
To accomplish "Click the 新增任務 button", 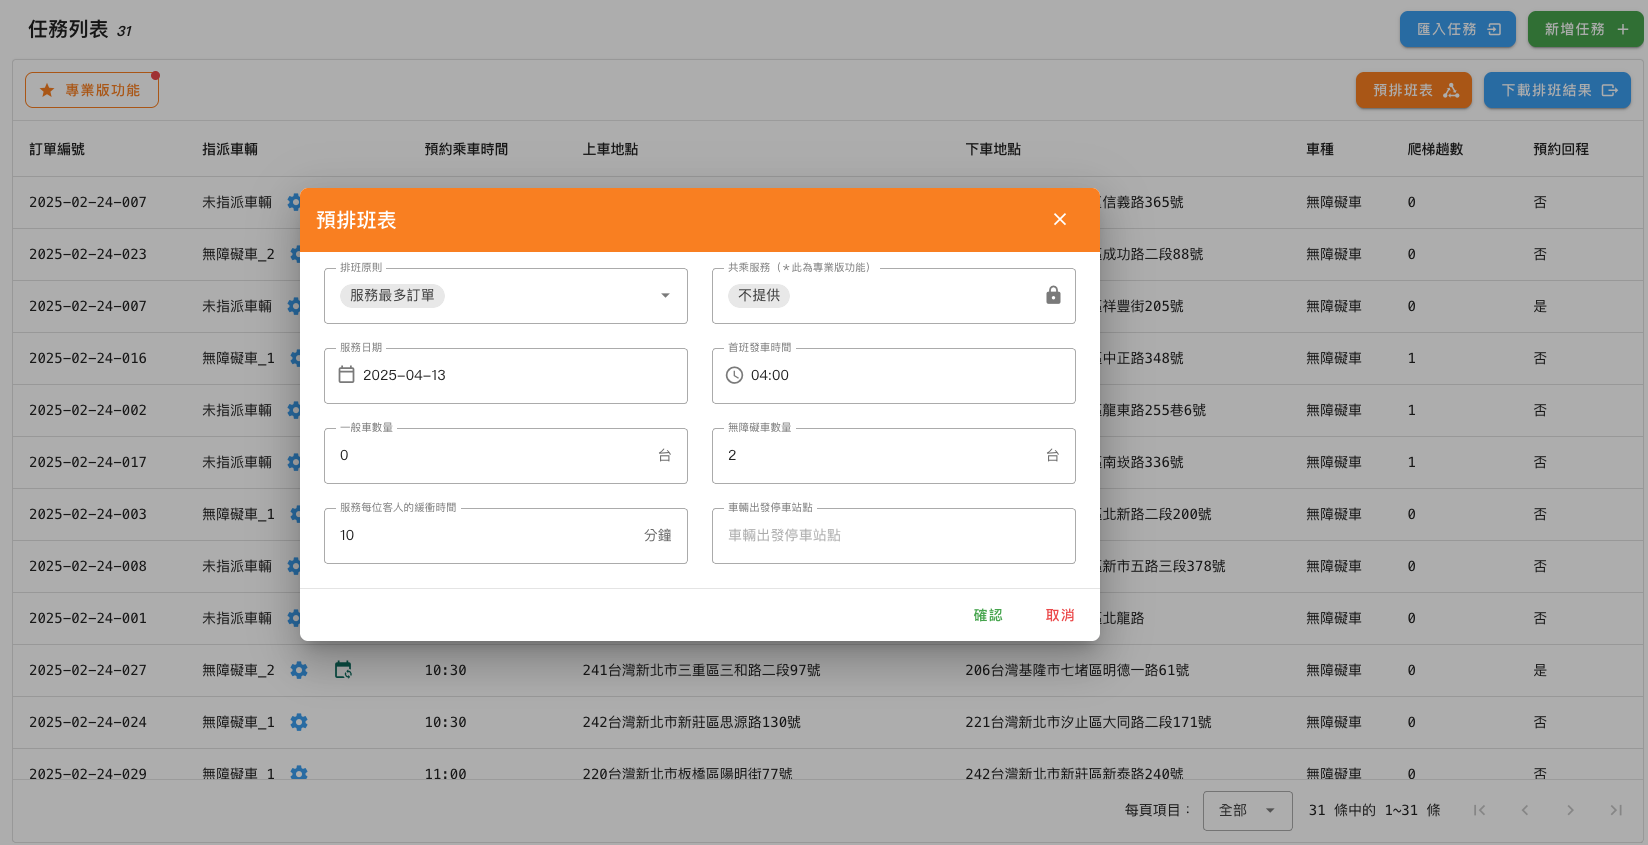I will tap(1586, 29).
